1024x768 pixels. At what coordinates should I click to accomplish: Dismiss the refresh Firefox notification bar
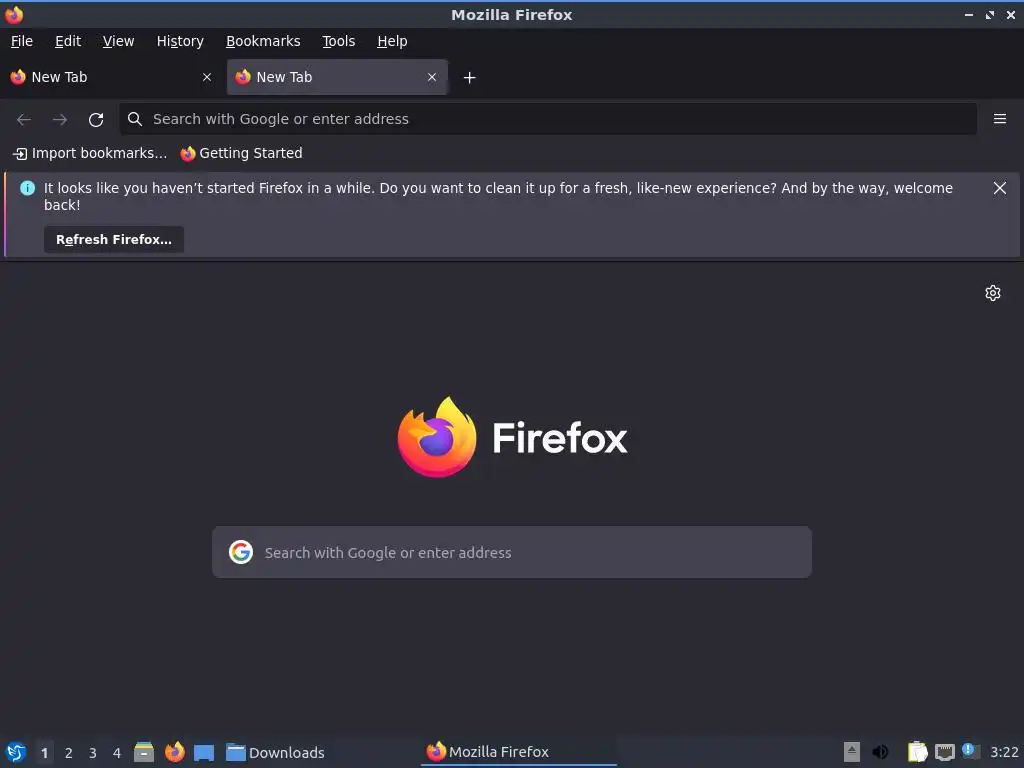pos(999,188)
